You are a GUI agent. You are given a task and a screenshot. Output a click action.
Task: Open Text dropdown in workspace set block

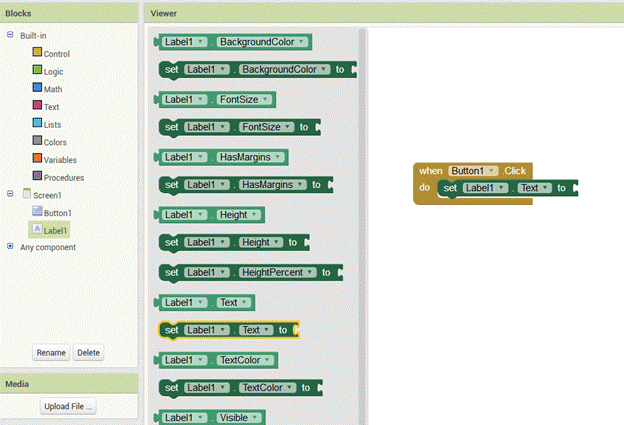tap(545, 188)
